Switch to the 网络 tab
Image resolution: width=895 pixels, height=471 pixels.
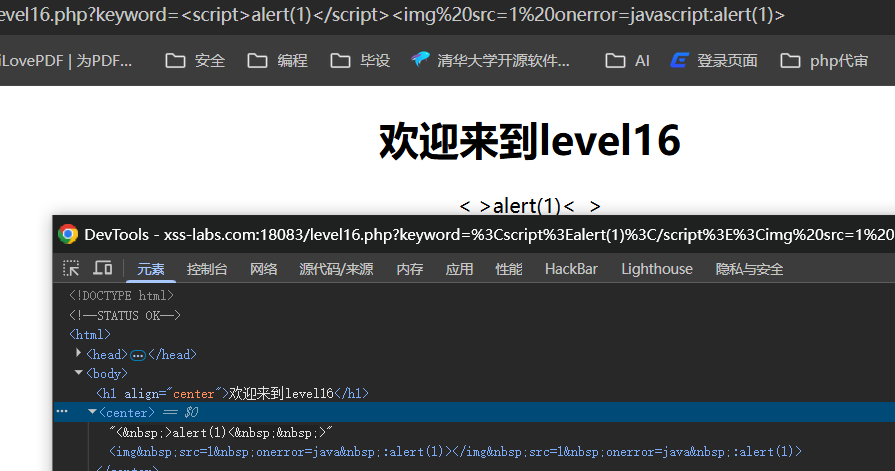(263, 269)
